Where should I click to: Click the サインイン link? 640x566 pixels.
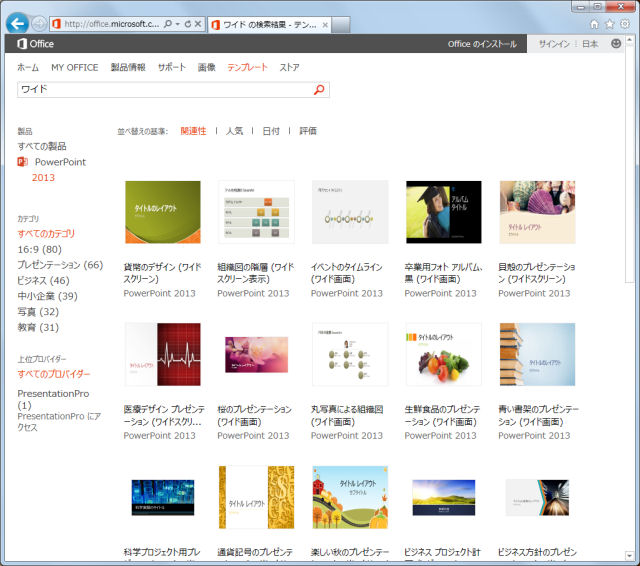554,44
